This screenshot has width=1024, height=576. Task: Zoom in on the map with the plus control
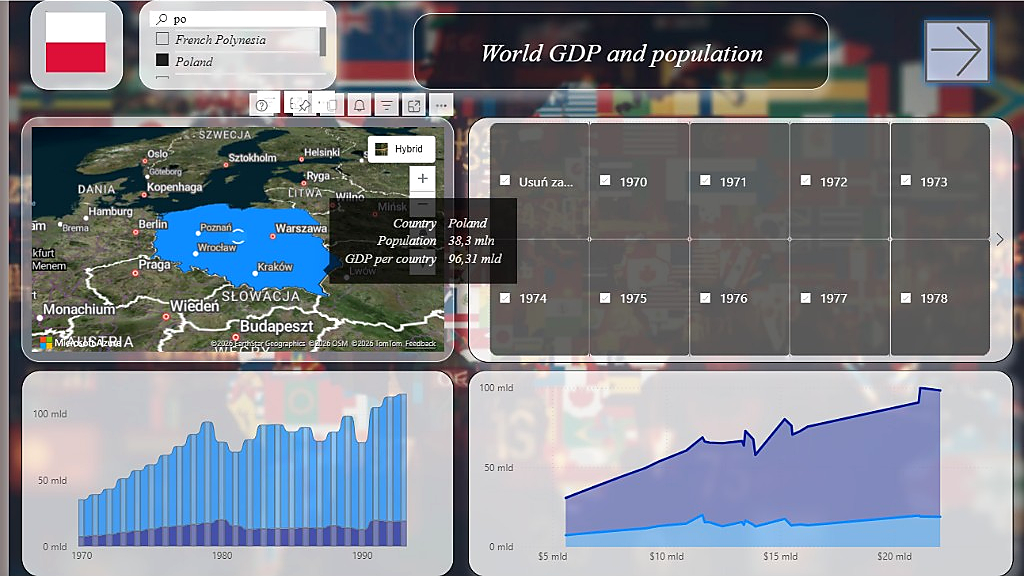click(422, 179)
